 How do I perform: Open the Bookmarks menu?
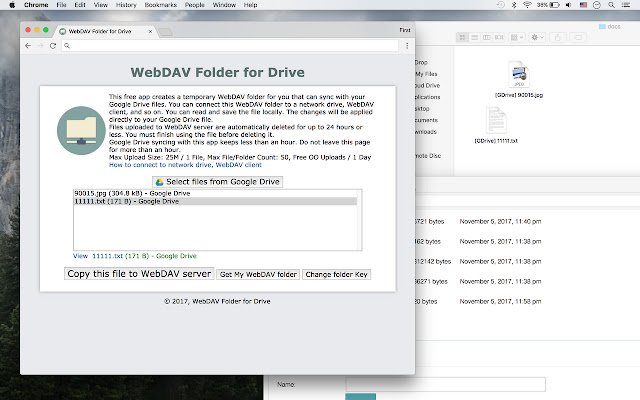click(161, 5)
